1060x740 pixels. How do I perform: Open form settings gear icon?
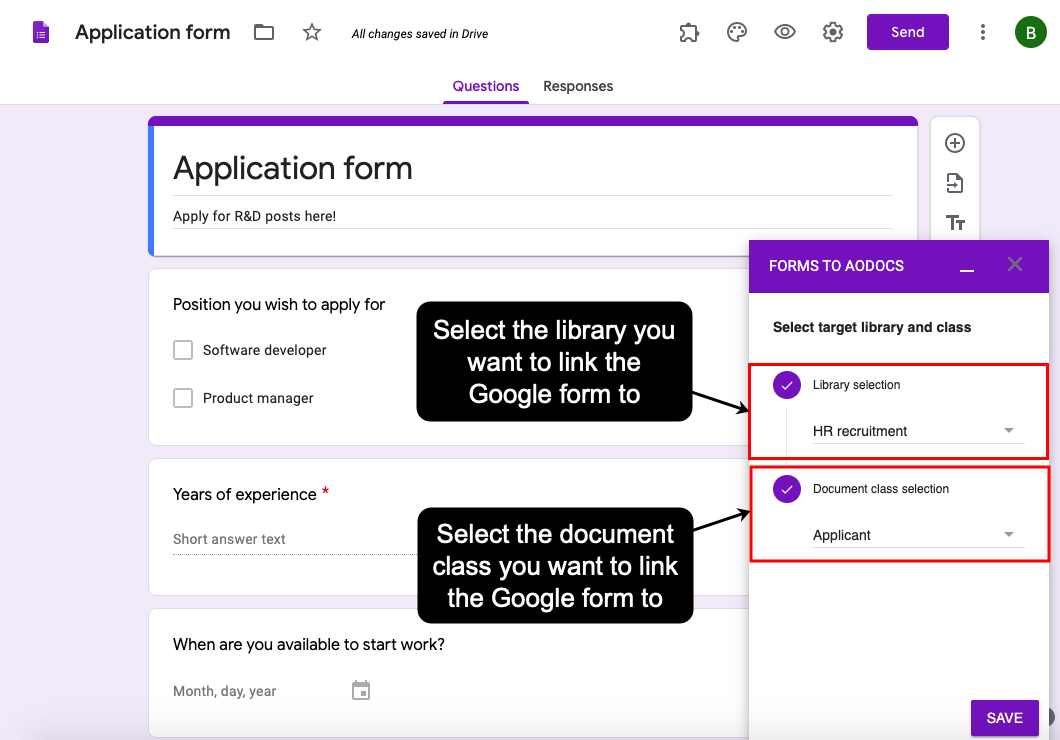point(833,32)
